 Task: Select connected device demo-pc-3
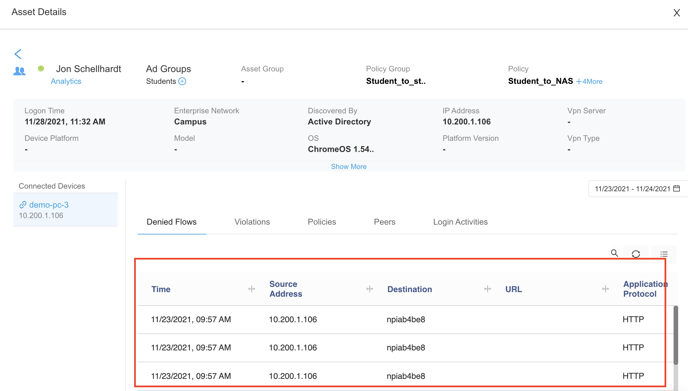(x=65, y=210)
